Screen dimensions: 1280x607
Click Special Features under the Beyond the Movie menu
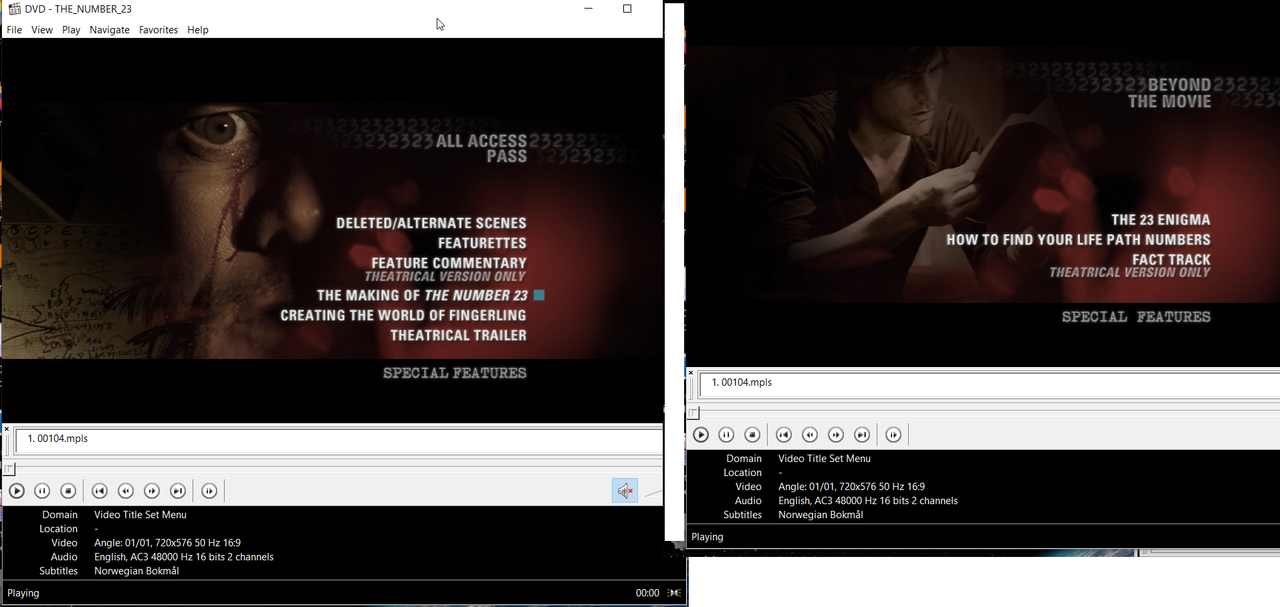tap(1136, 317)
